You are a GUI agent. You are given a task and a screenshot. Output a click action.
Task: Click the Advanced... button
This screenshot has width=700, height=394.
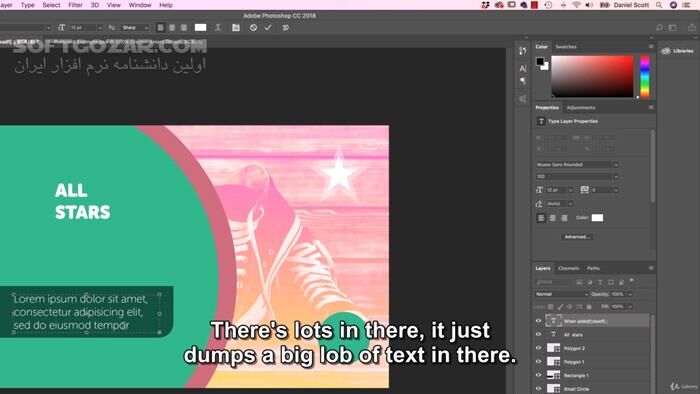pyautogui.click(x=577, y=237)
